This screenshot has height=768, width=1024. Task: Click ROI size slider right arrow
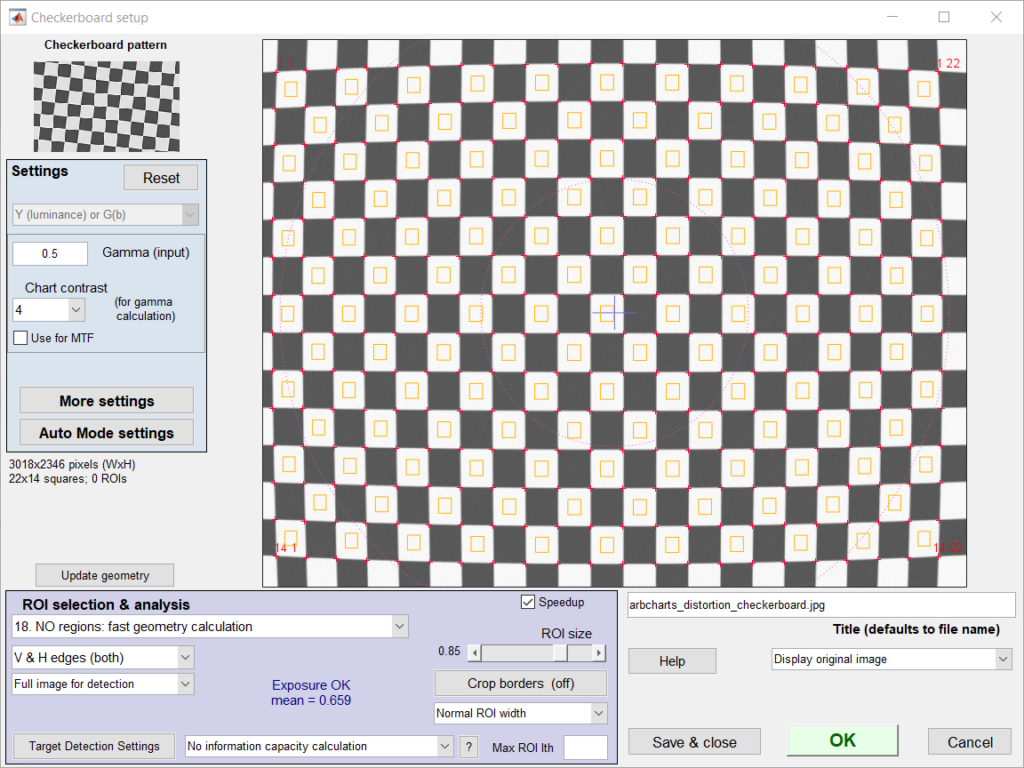point(599,652)
